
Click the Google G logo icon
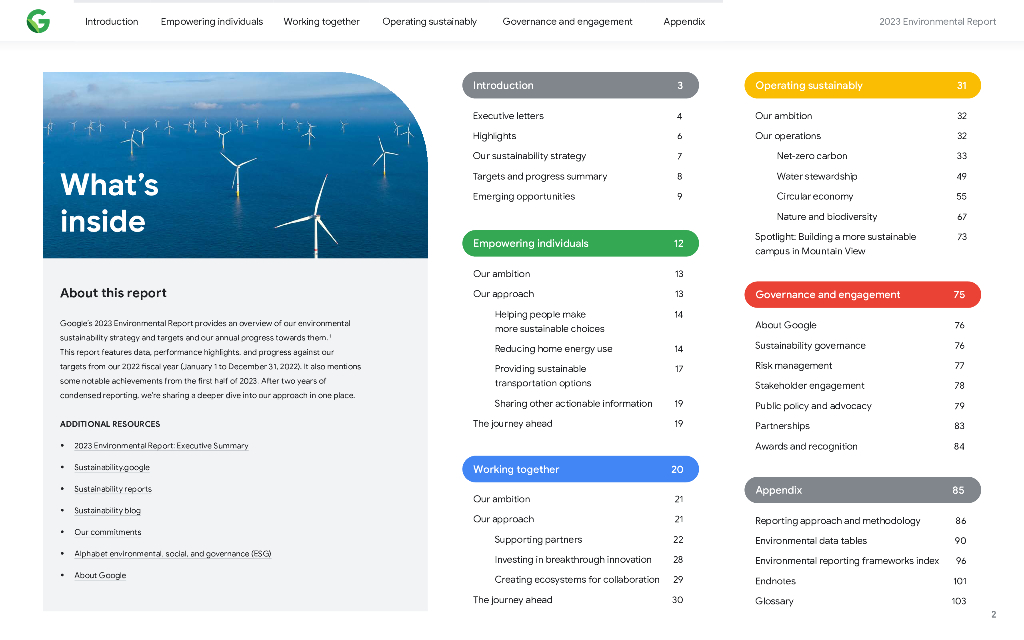click(x=38, y=21)
